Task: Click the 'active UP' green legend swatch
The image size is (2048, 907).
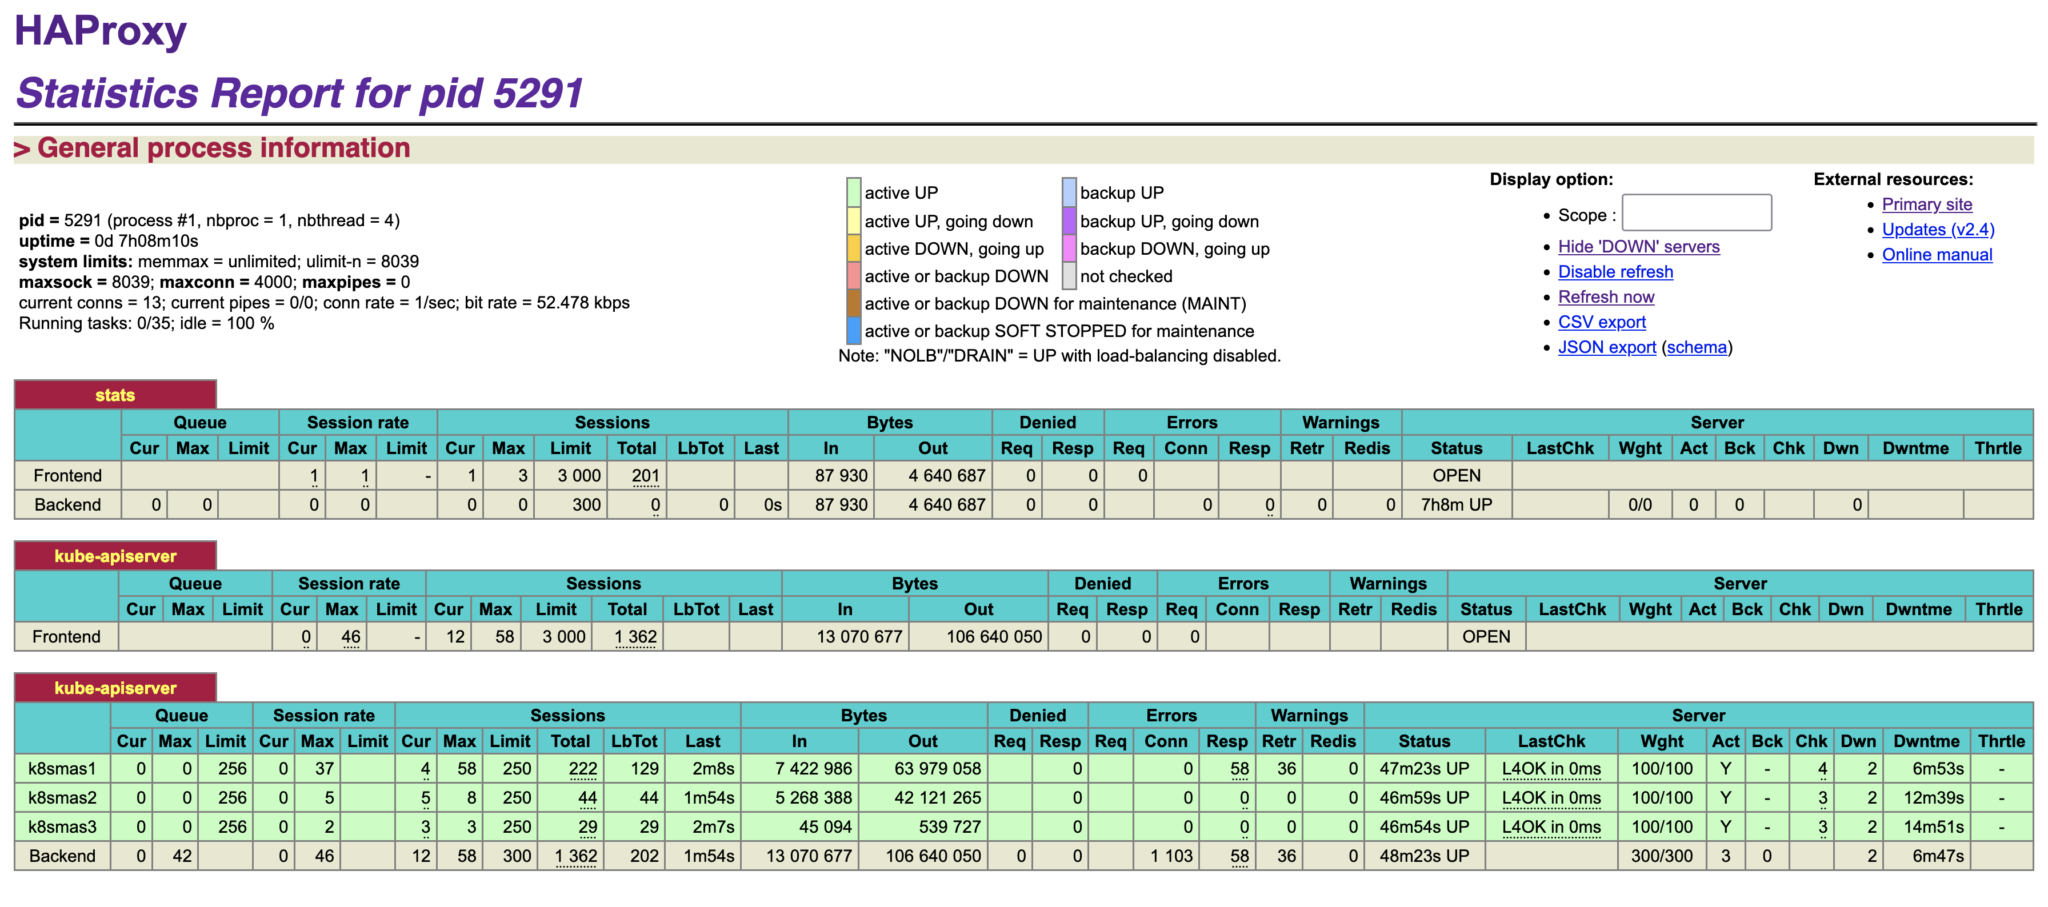Action: (854, 192)
